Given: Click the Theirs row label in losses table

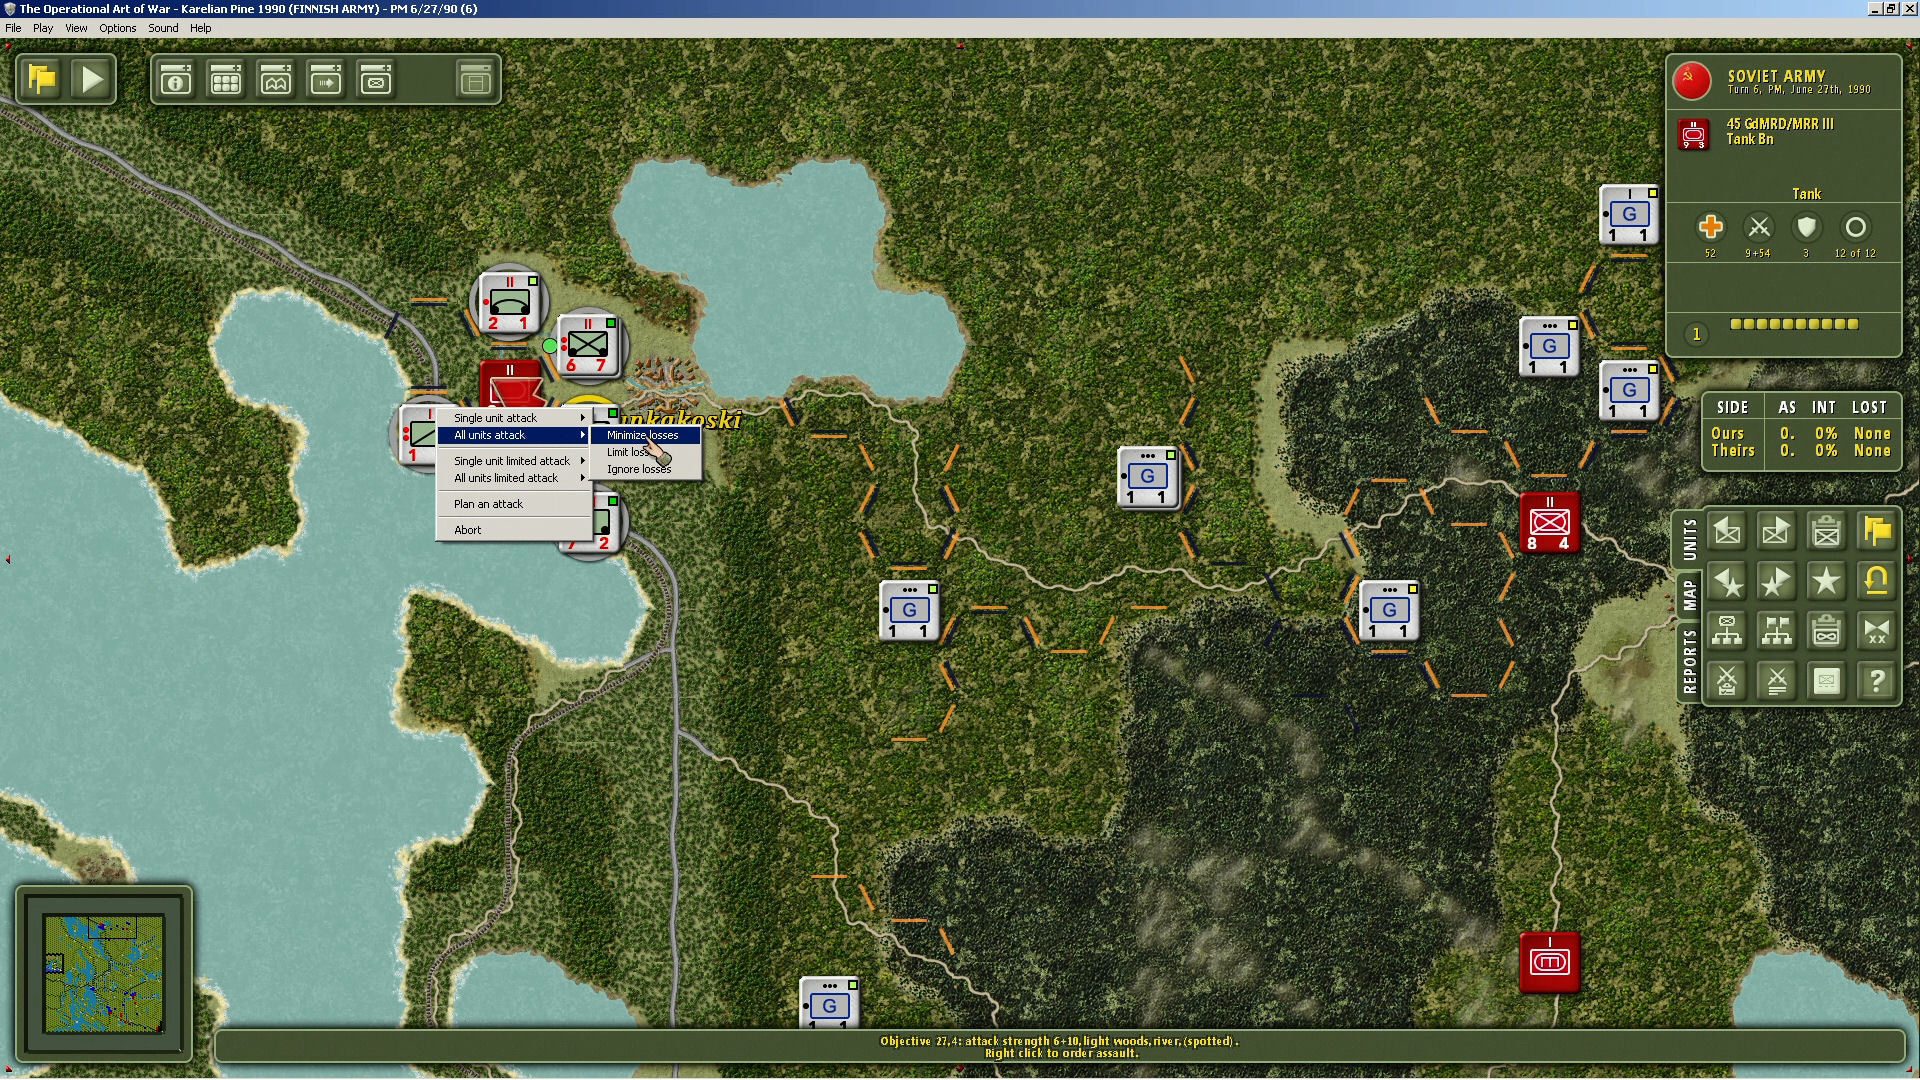Looking at the screenshot, I should click(x=1733, y=451).
